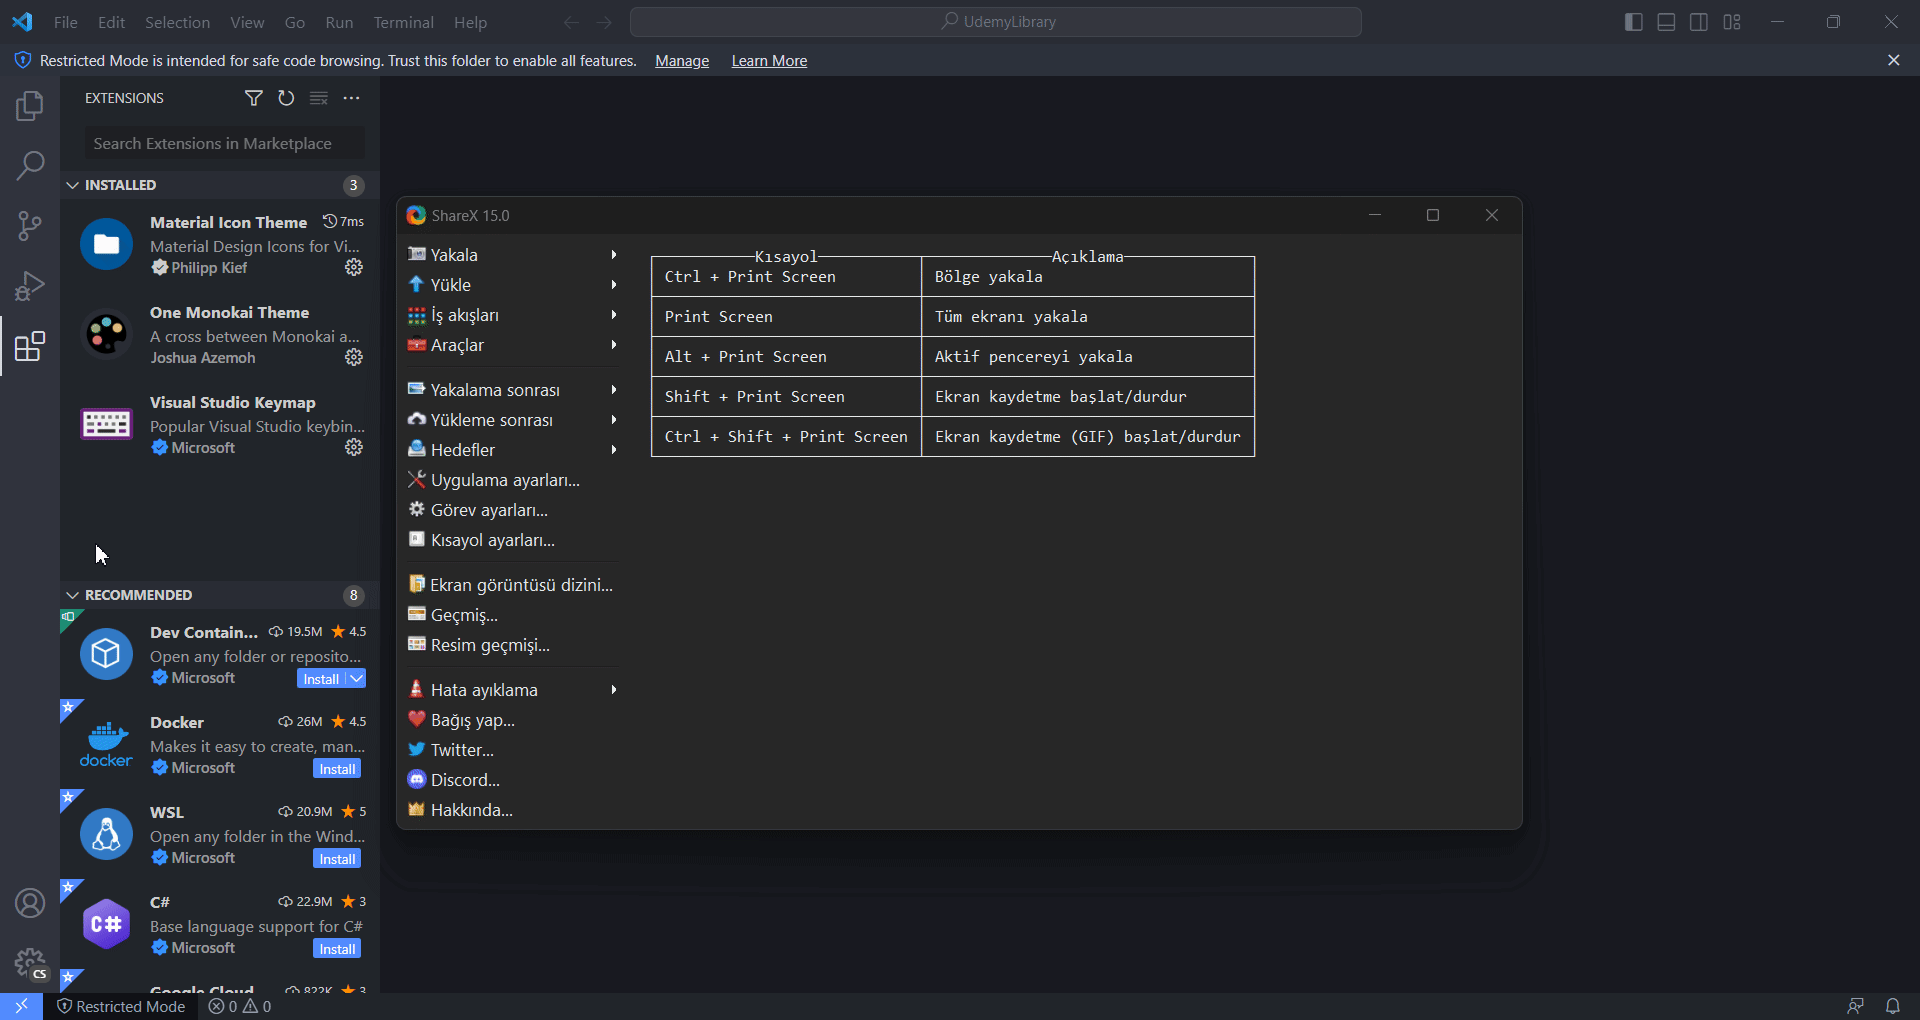Open the Customize Layout control

[1733, 21]
